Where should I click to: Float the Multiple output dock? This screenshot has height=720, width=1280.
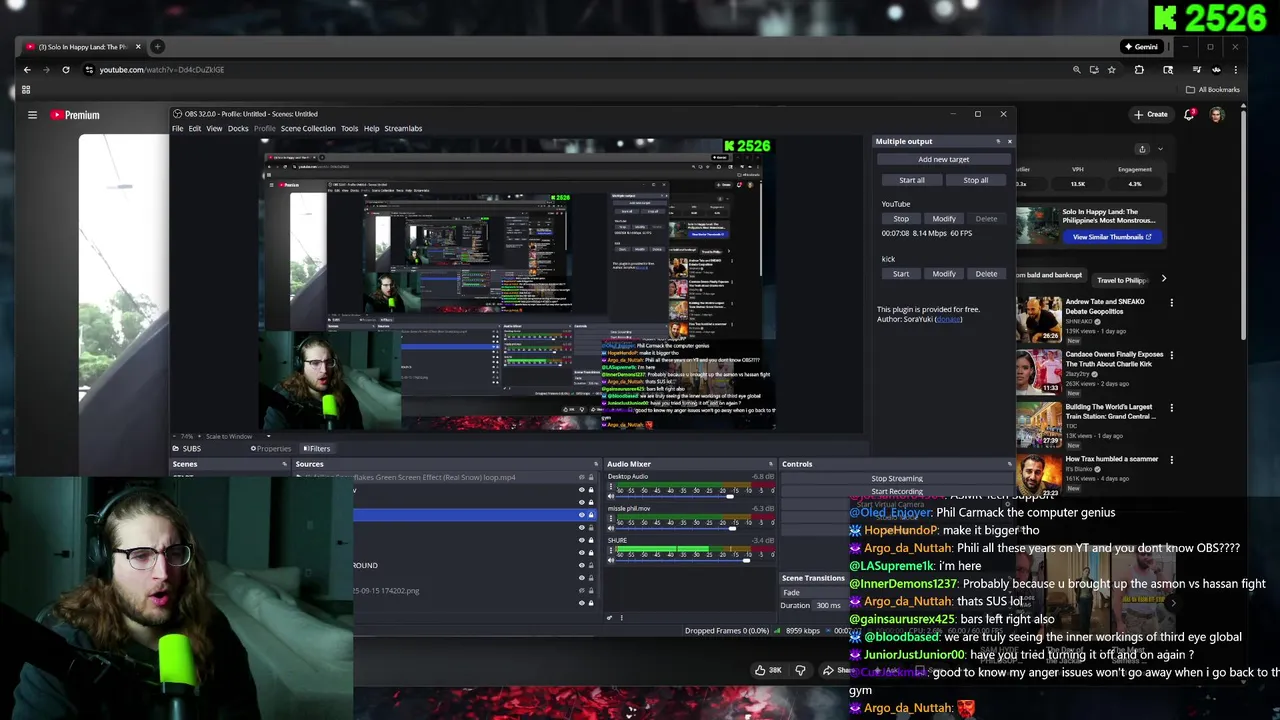pyautogui.click(x=998, y=141)
